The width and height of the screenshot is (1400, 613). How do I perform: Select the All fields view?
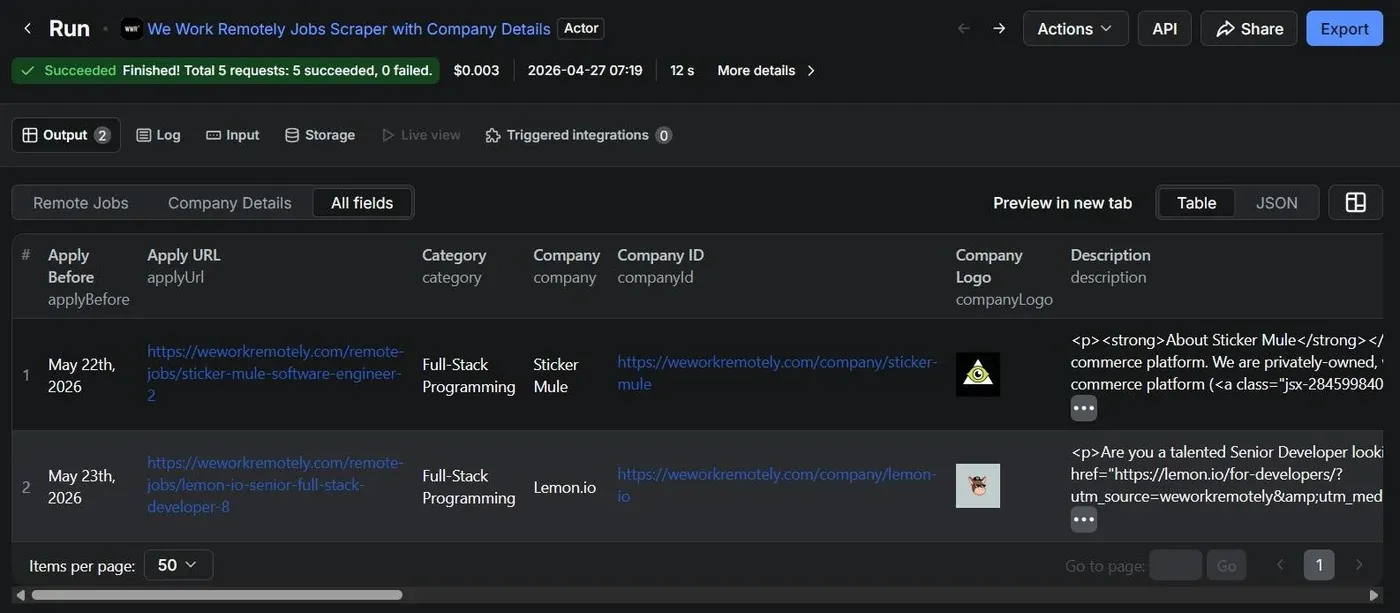pos(362,203)
